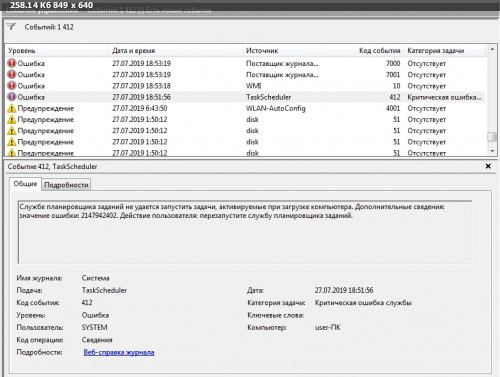500x377 pixels.
Task: Select the WMI source cell
Action: tap(254, 86)
